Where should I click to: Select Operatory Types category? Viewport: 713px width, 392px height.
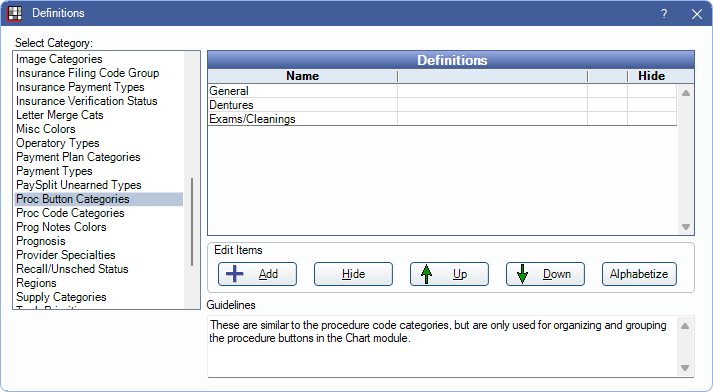[99, 143]
